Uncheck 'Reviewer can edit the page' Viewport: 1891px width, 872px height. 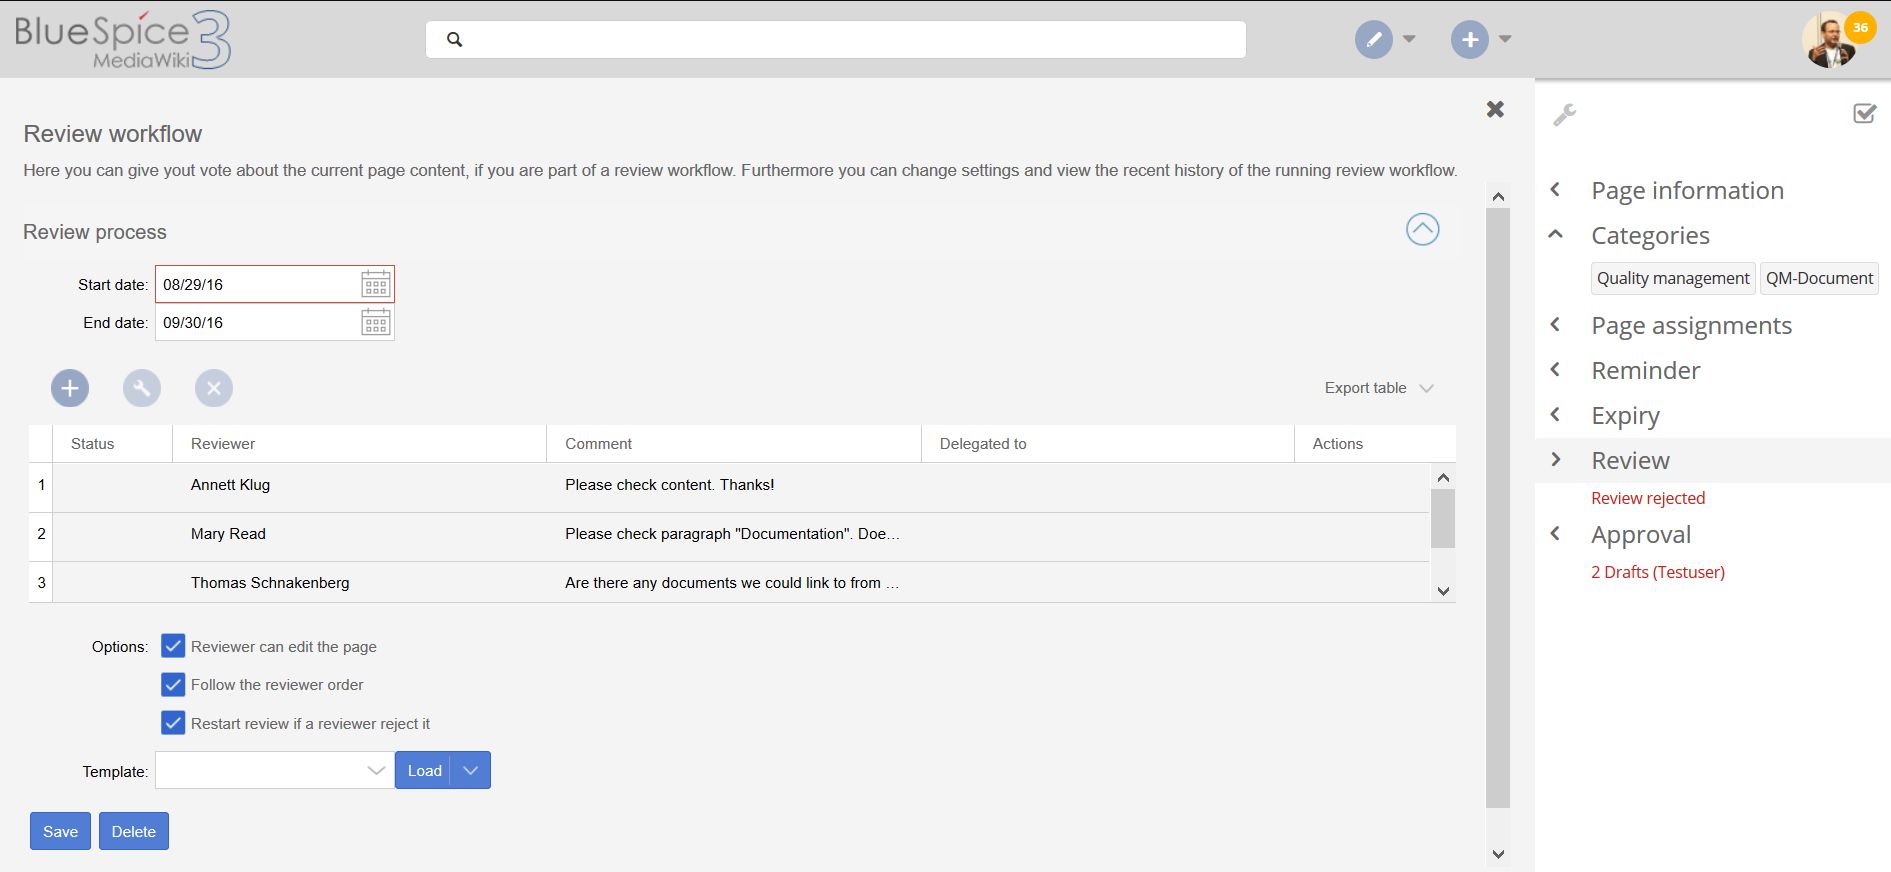click(x=173, y=646)
